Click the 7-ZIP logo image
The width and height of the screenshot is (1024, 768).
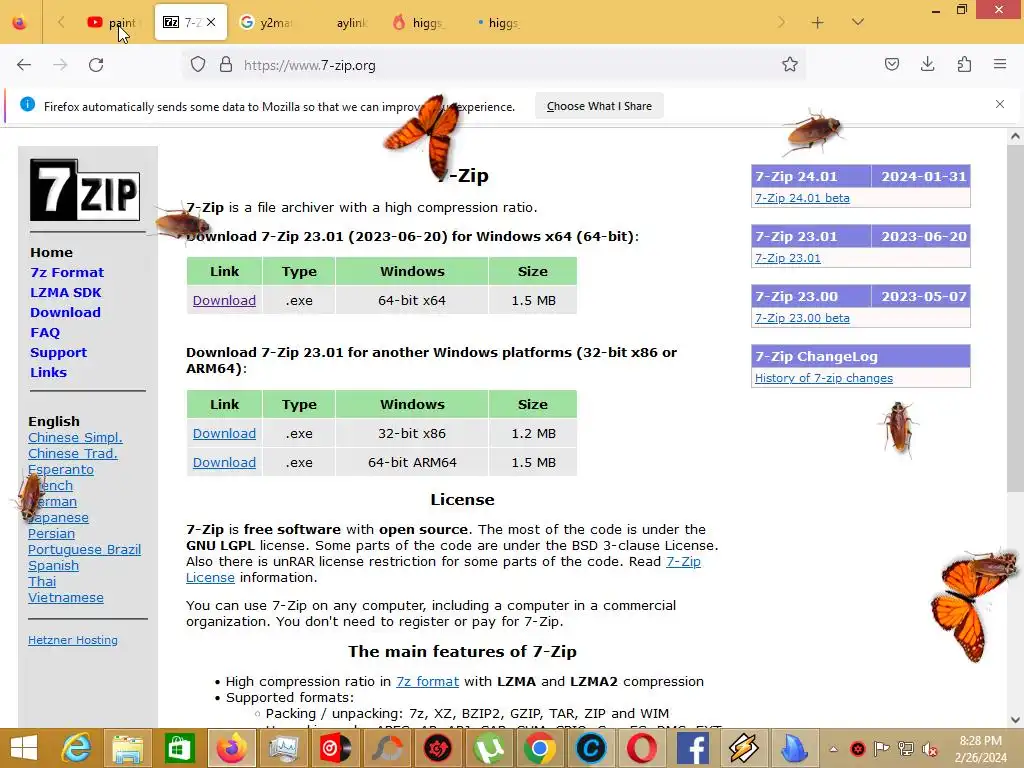[85, 190]
